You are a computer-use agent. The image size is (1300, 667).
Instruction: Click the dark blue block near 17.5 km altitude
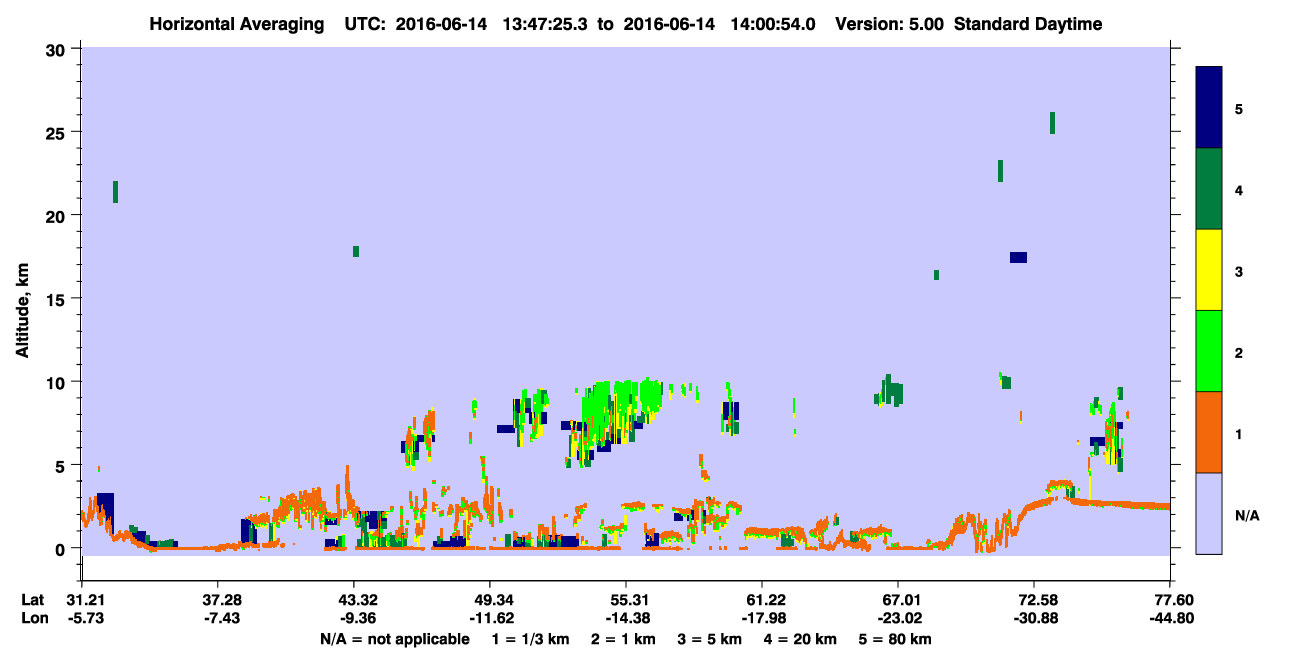1018,257
